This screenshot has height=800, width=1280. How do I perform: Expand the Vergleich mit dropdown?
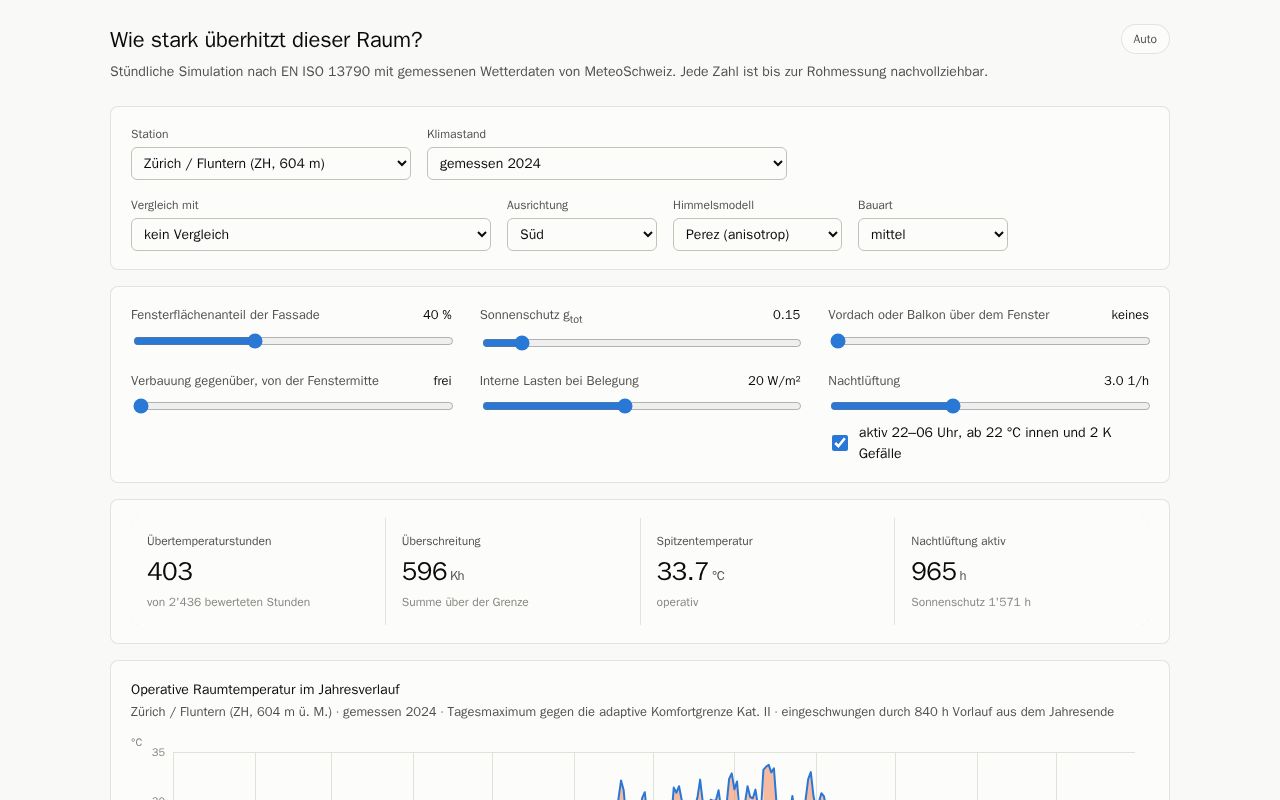click(311, 234)
